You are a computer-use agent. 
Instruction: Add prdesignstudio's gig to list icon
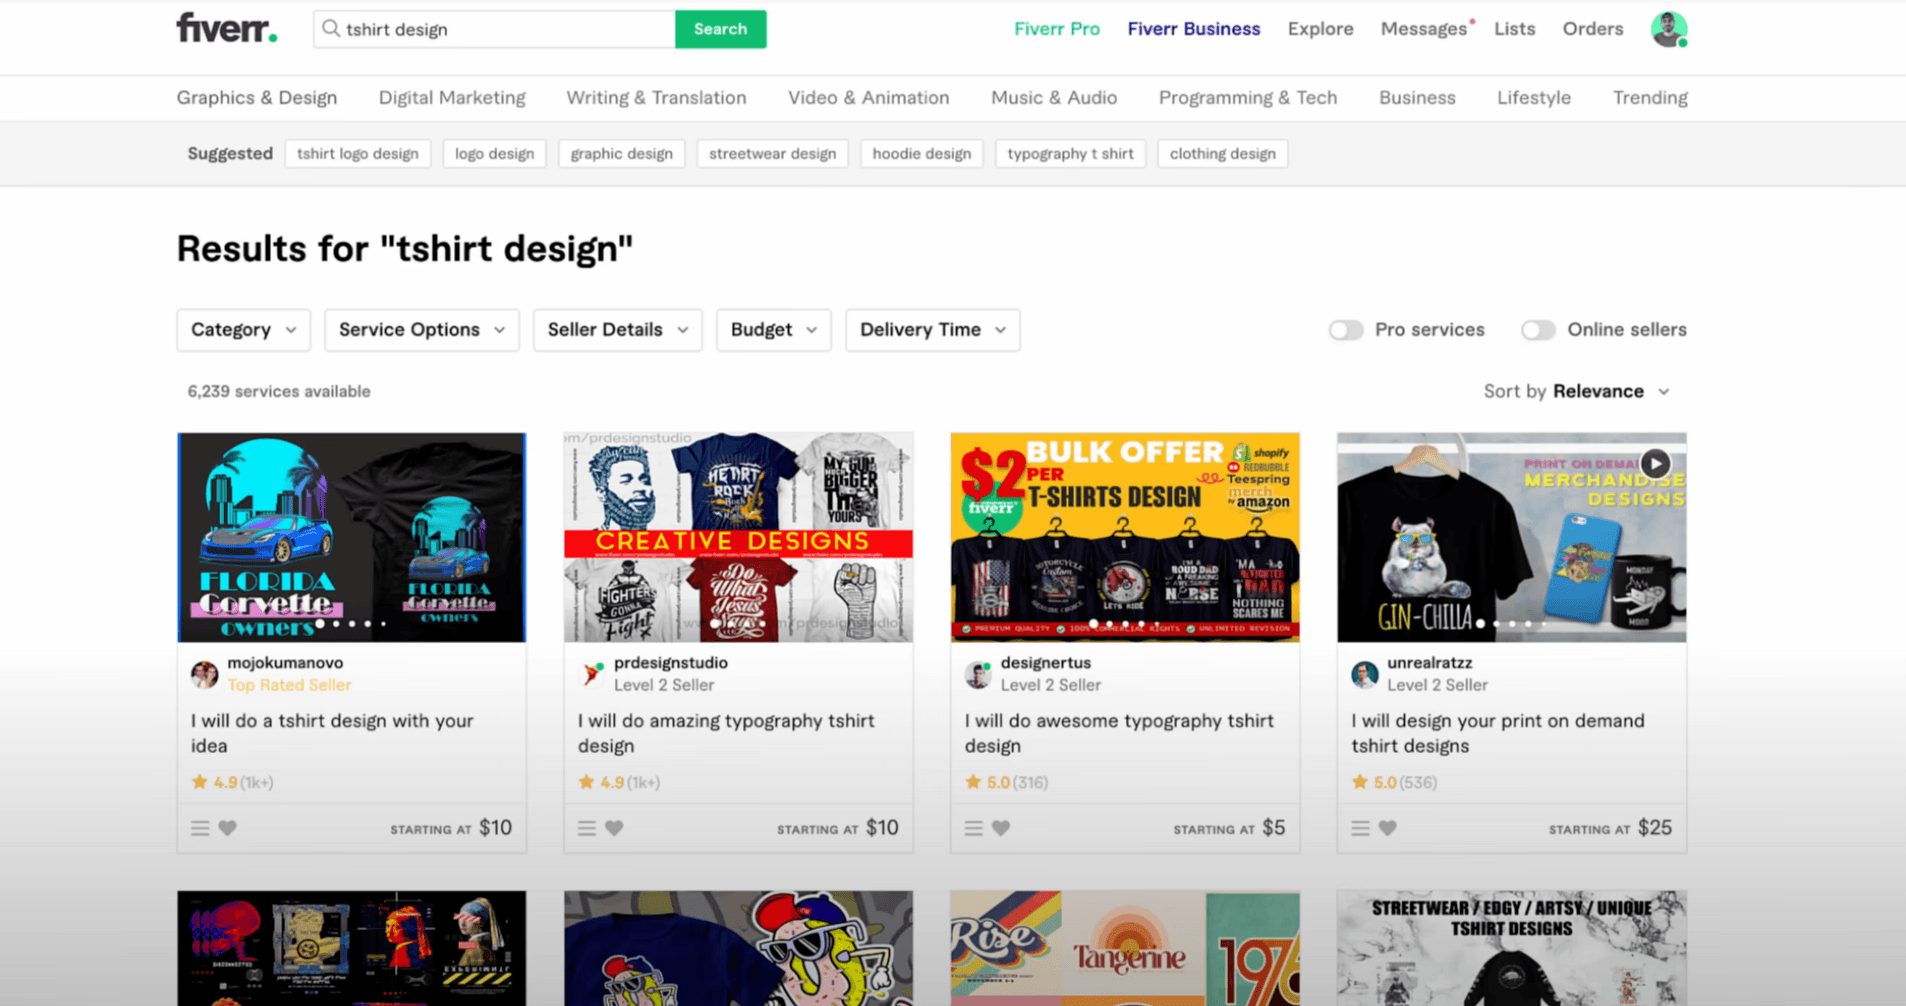click(x=587, y=828)
